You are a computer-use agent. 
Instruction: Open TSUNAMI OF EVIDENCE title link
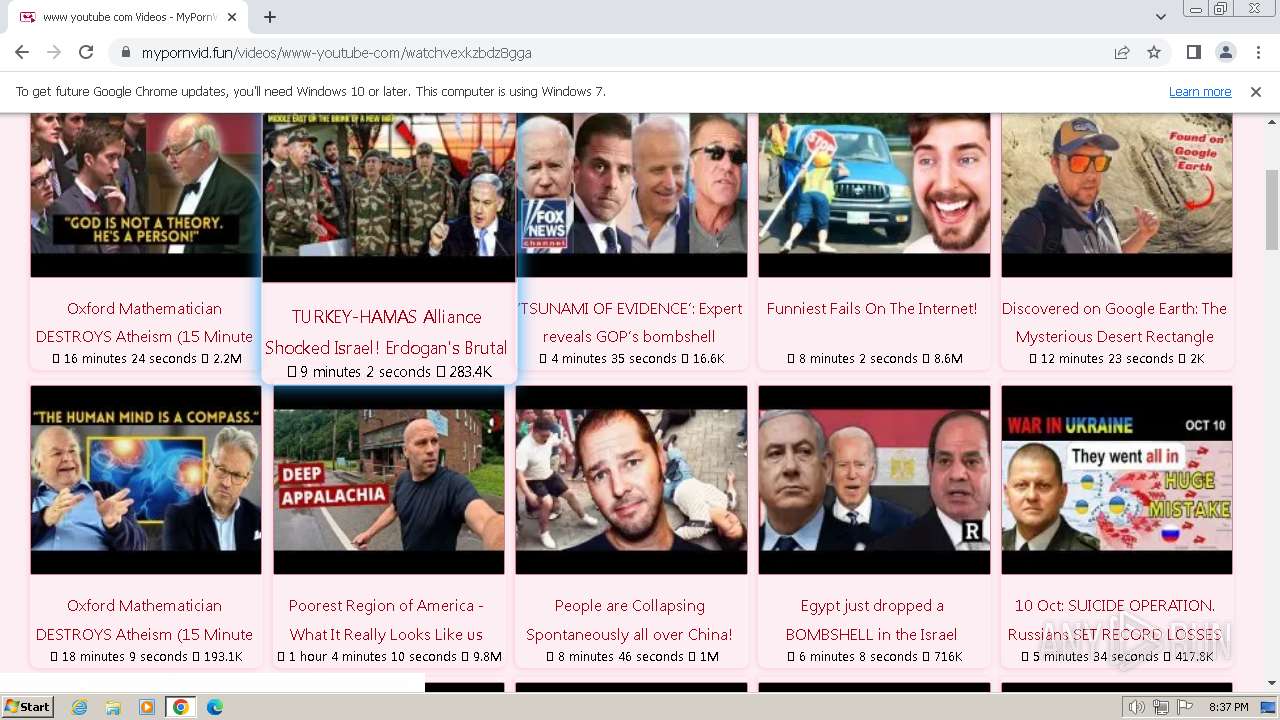pos(629,322)
